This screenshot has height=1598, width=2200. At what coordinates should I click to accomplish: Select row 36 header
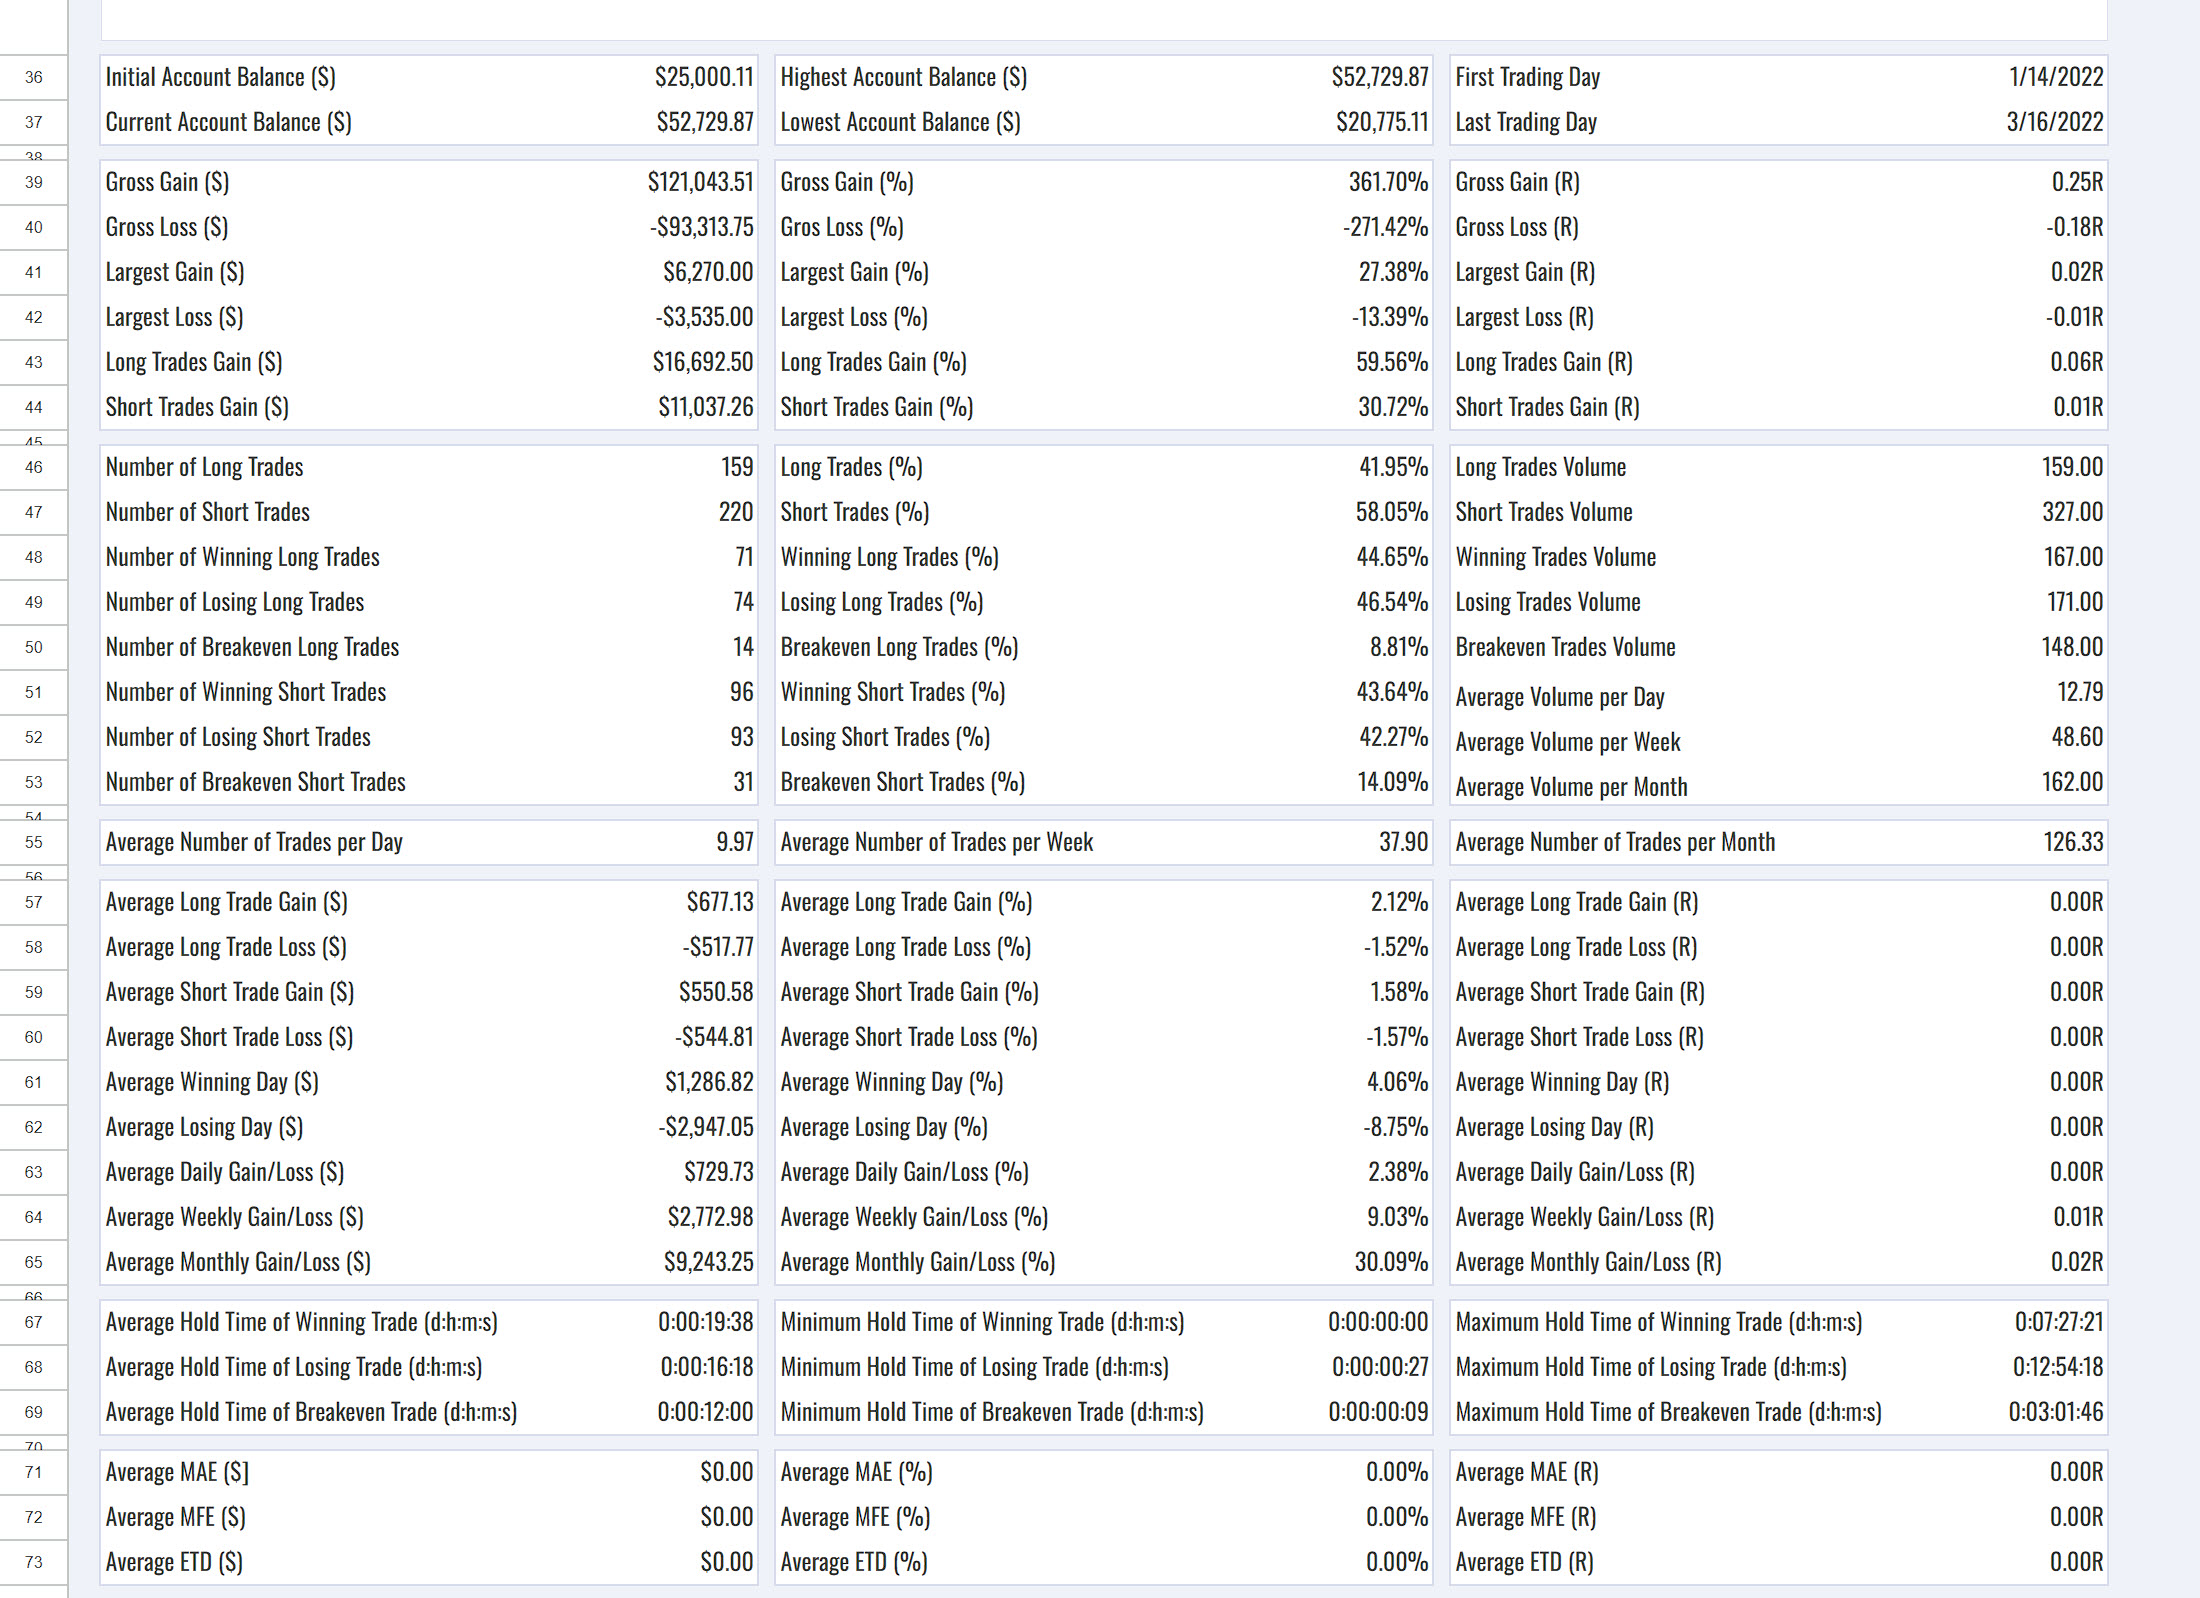pos(34,77)
